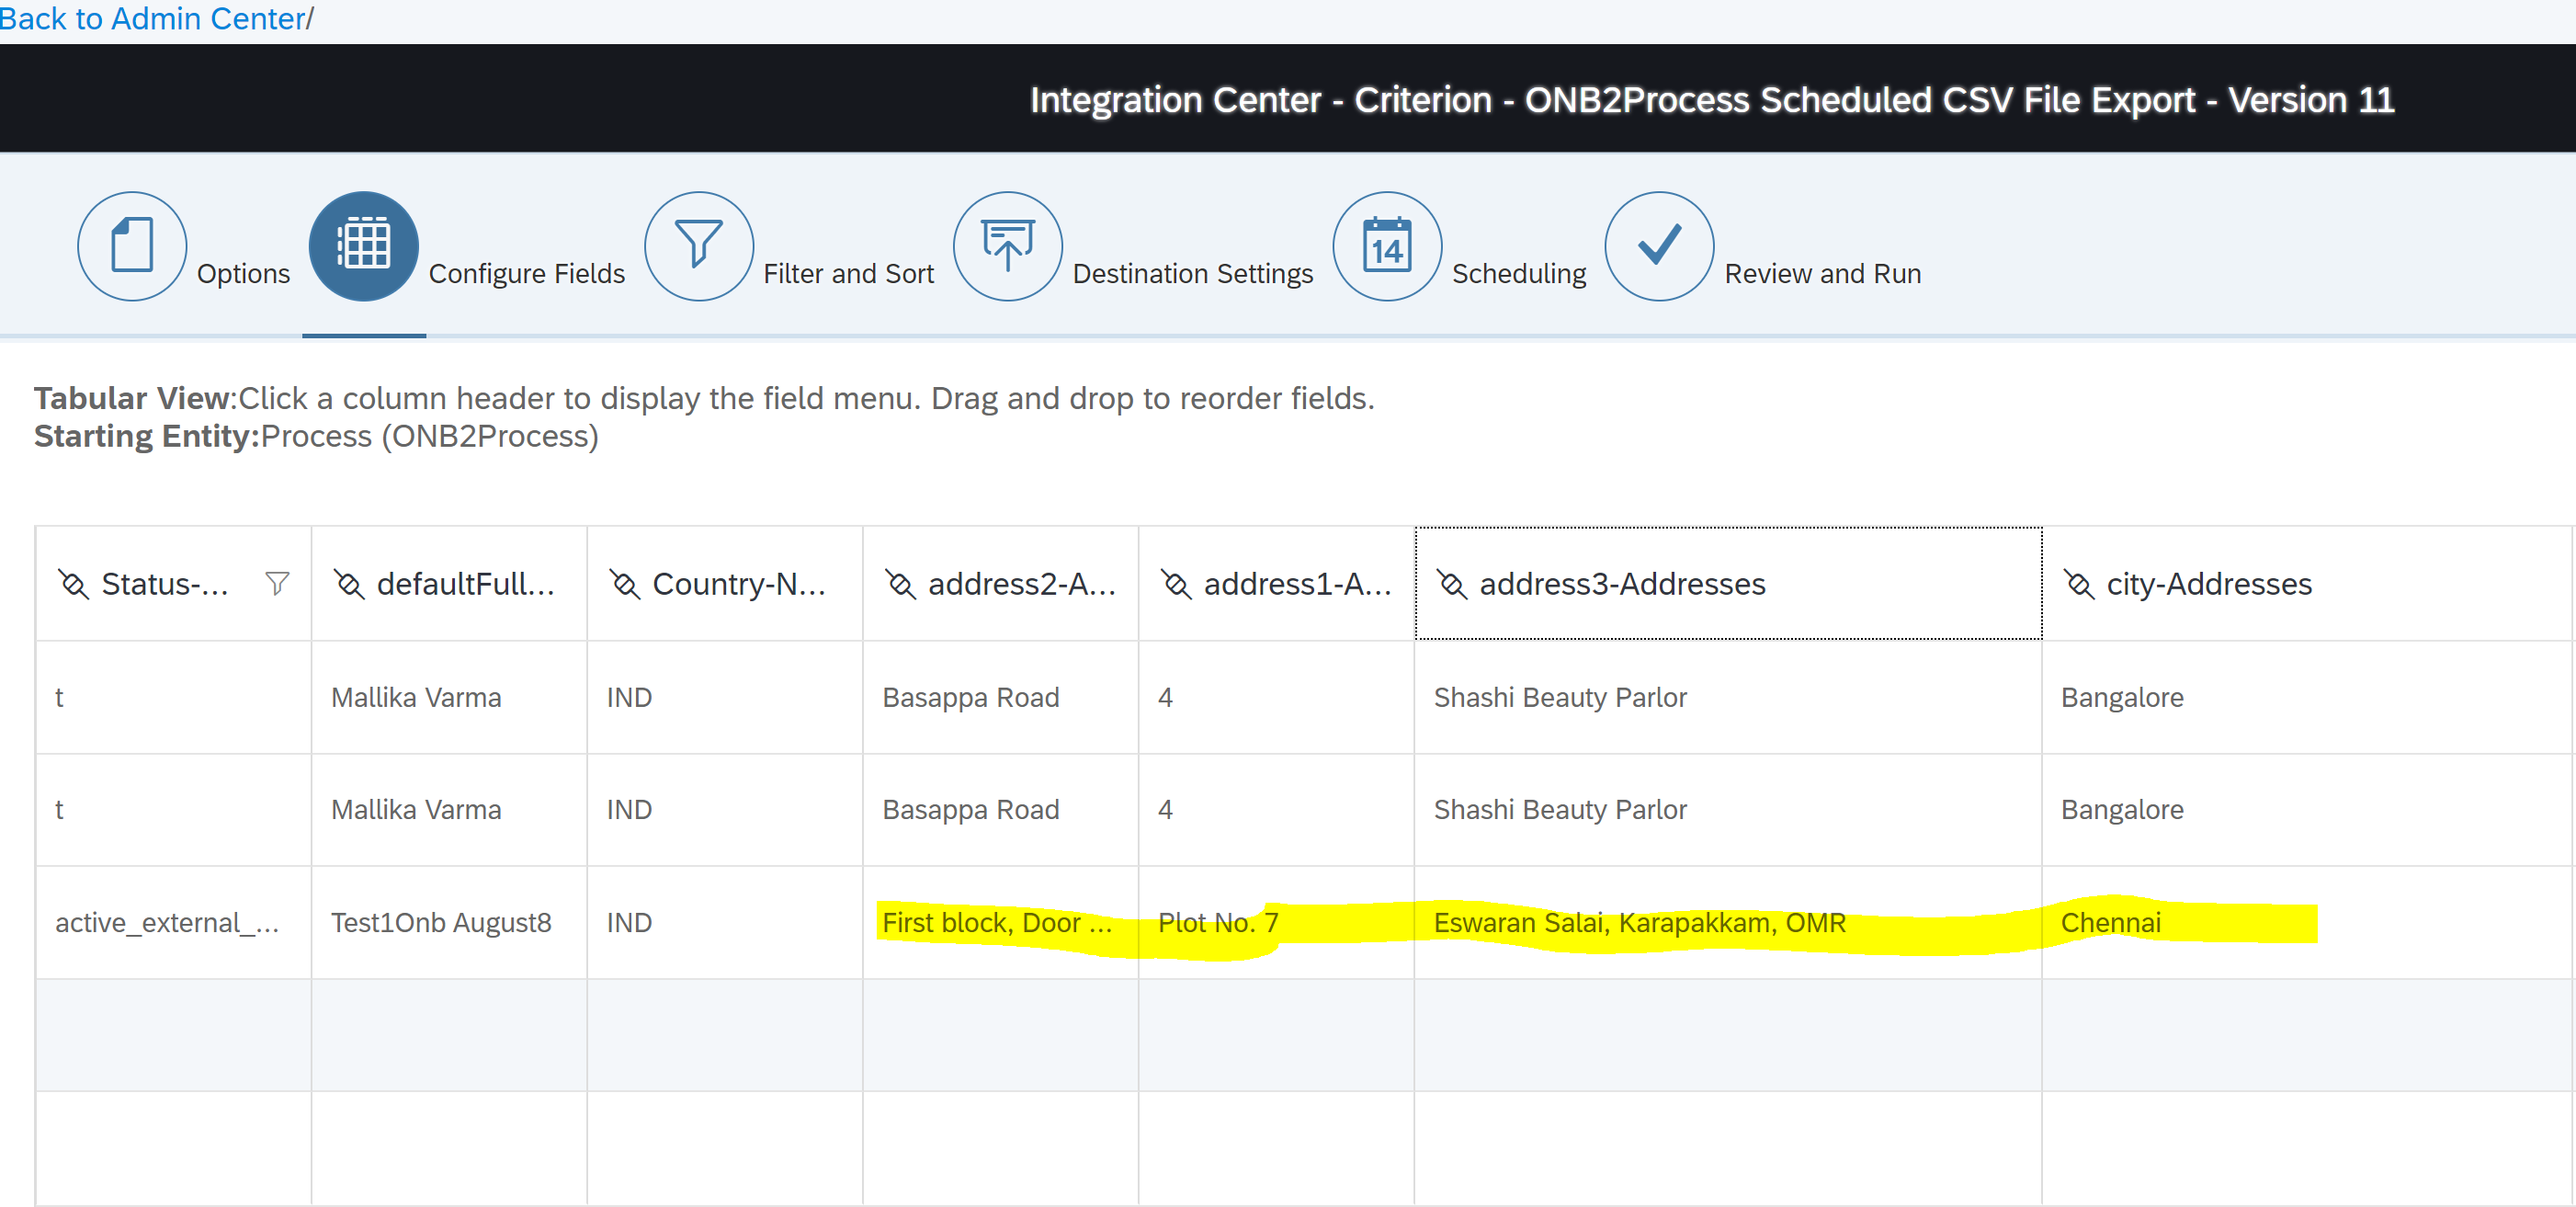Open the Options step icon
Viewport: 2576px width, 1207px height.
tap(132, 245)
